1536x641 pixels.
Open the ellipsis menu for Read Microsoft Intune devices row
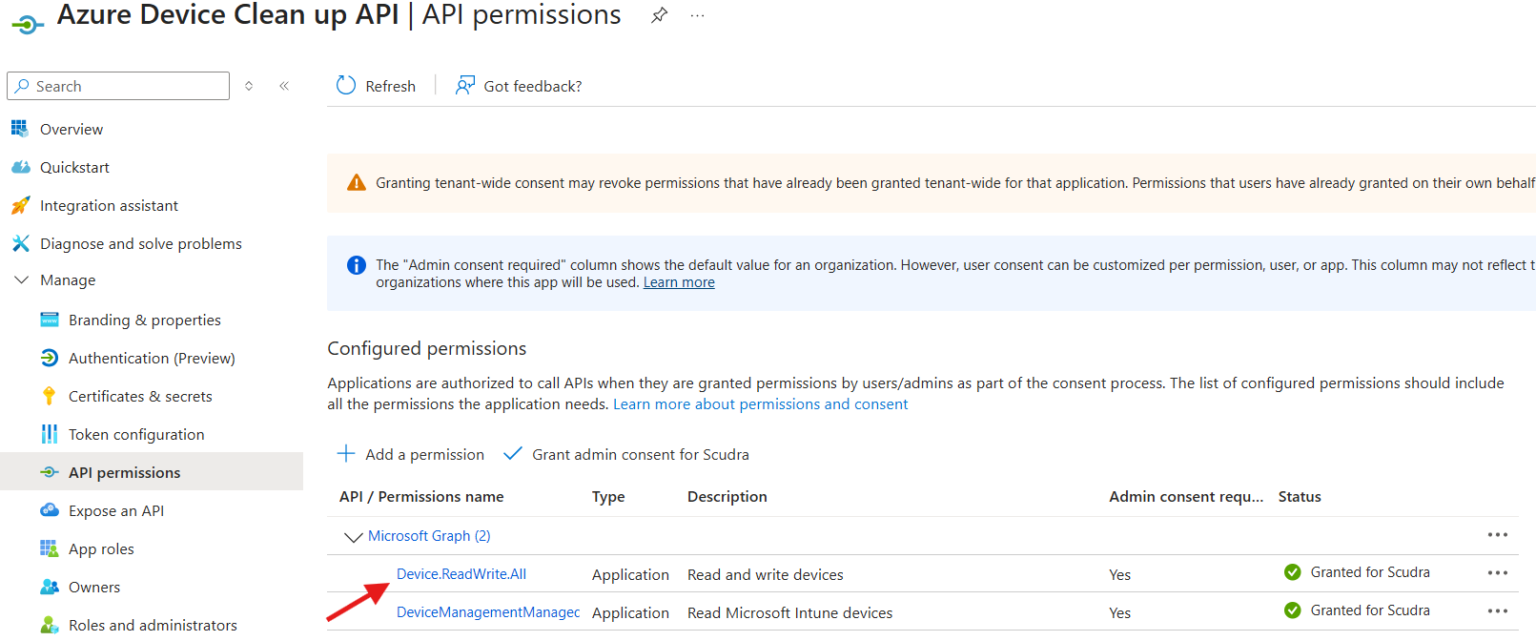[1497, 611]
